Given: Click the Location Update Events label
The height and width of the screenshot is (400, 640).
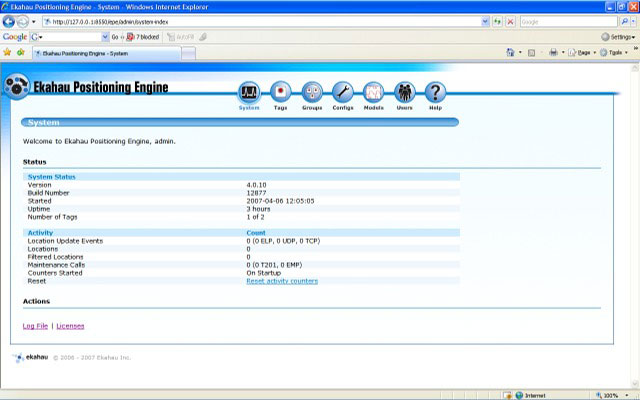Looking at the screenshot, I should pyautogui.click(x=65, y=241).
